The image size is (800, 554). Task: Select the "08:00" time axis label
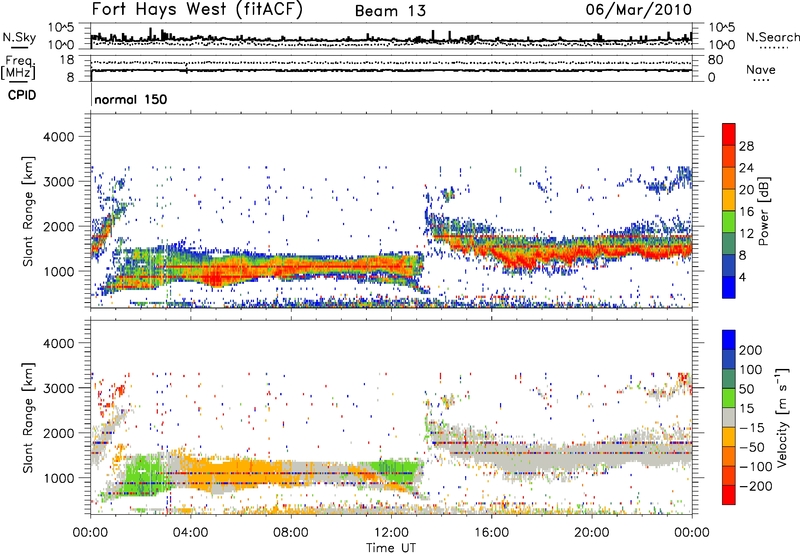click(291, 533)
